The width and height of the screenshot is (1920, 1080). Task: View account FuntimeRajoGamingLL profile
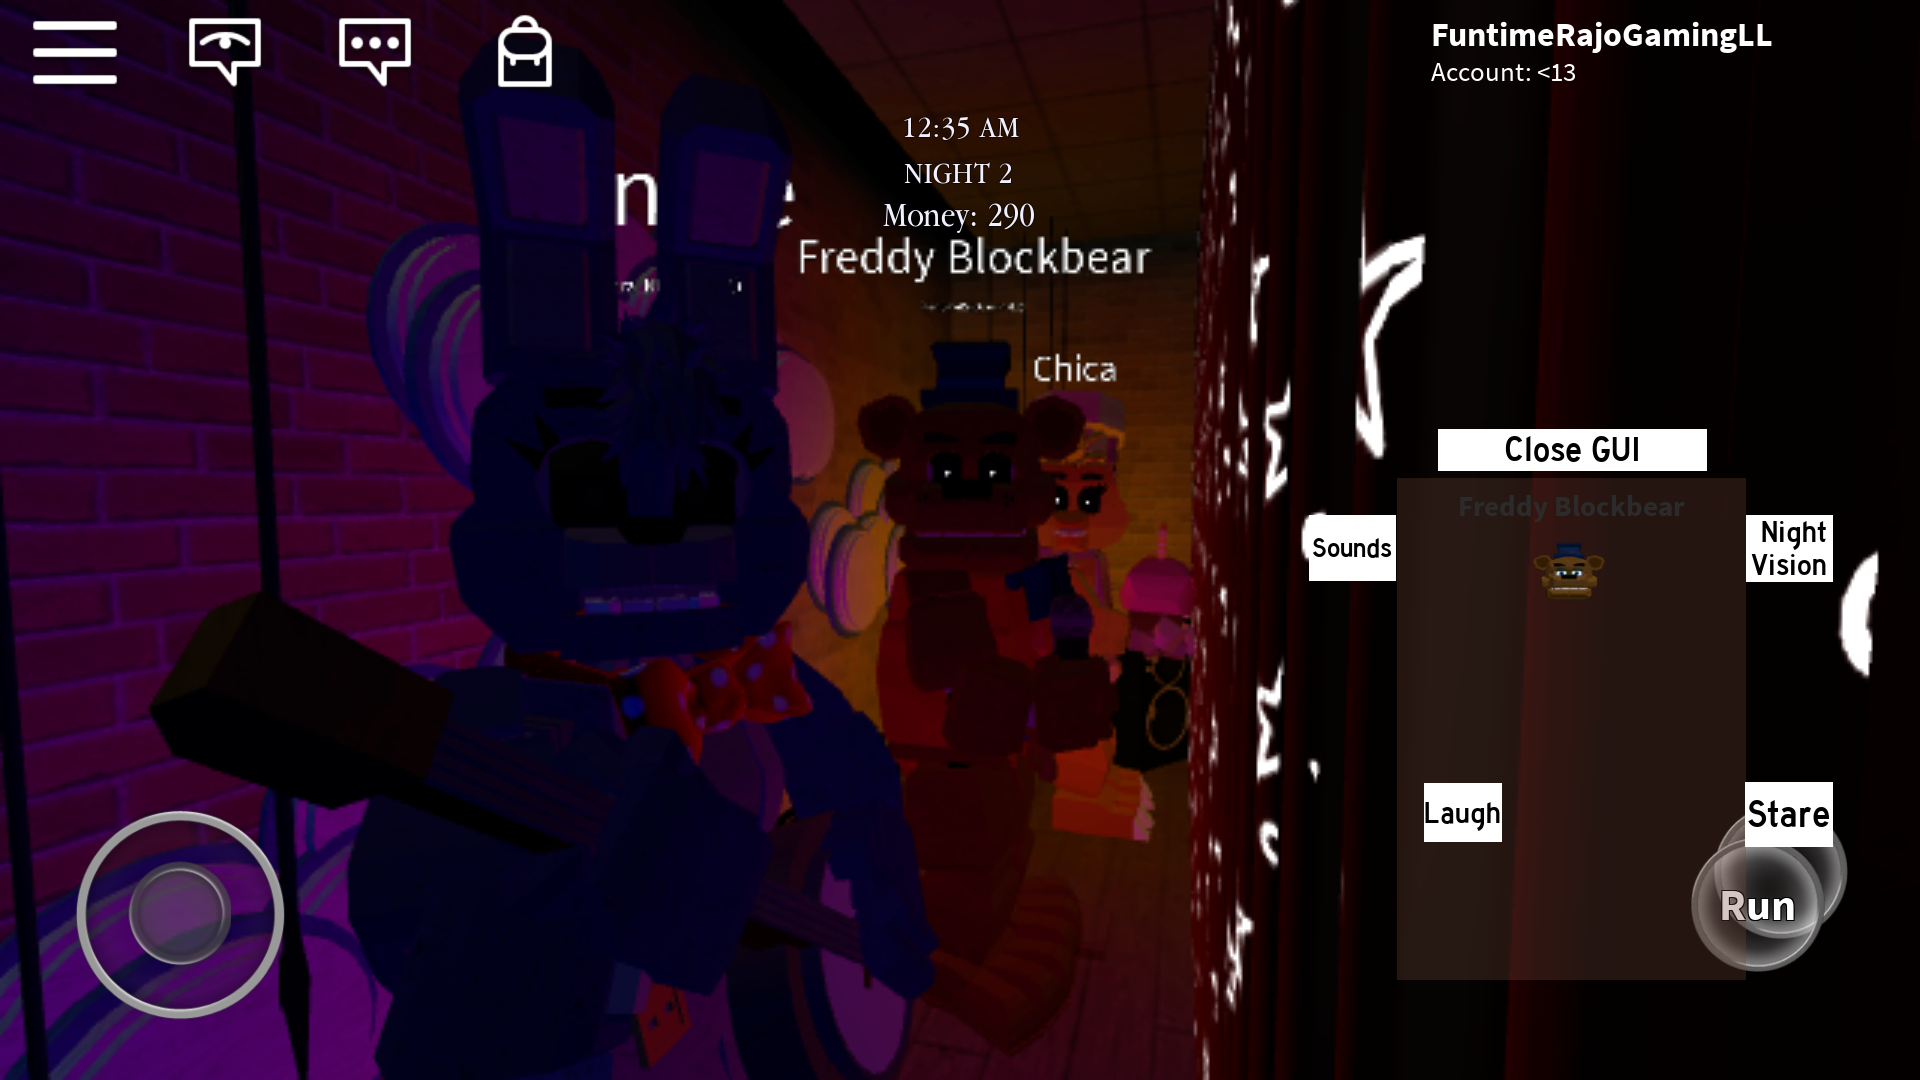click(1600, 34)
